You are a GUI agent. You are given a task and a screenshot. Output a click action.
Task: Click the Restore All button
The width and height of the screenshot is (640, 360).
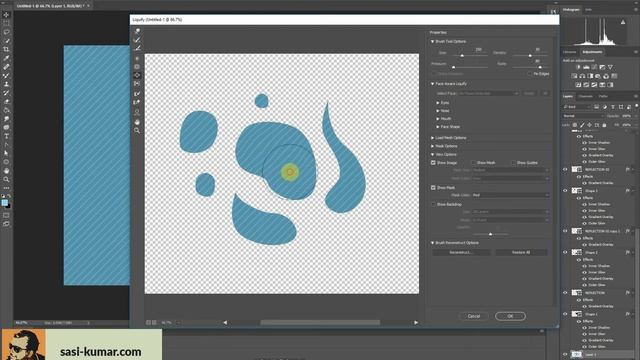point(521,253)
